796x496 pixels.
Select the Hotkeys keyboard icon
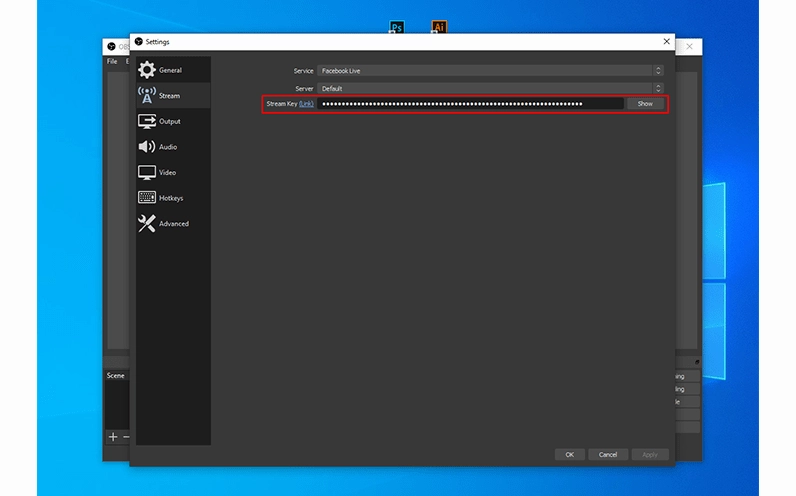[147, 198]
